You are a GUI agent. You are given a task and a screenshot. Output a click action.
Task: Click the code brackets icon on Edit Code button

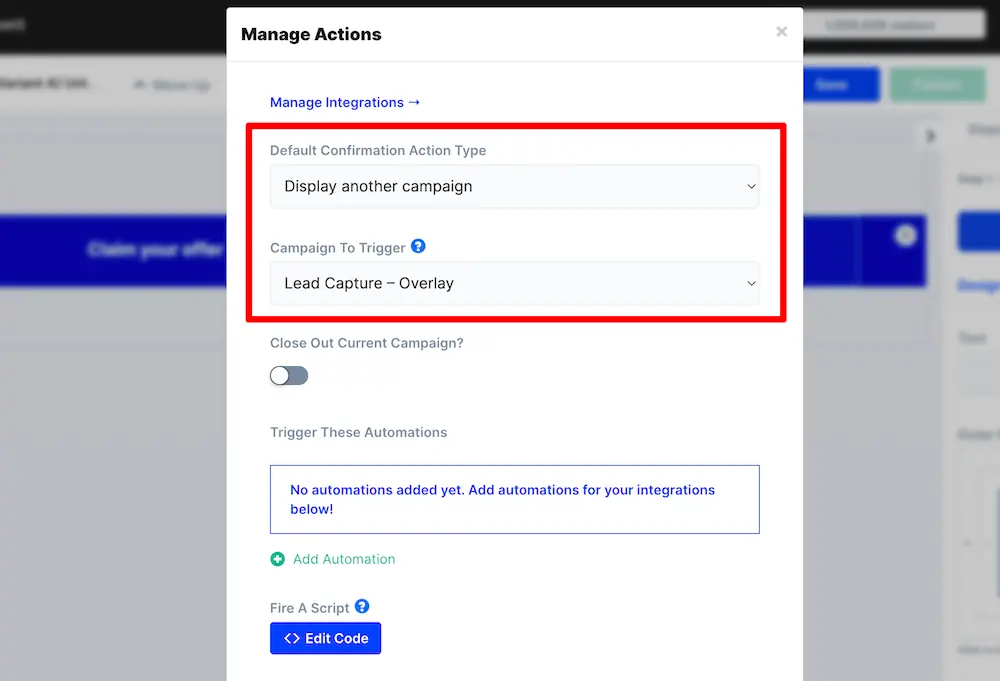pyautogui.click(x=293, y=638)
